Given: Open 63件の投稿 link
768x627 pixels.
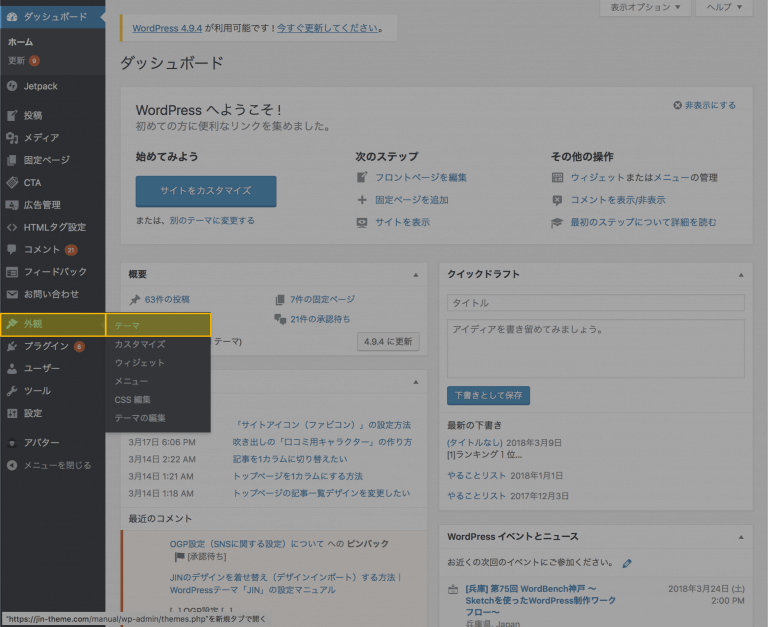Looking at the screenshot, I should pyautogui.click(x=167, y=299).
